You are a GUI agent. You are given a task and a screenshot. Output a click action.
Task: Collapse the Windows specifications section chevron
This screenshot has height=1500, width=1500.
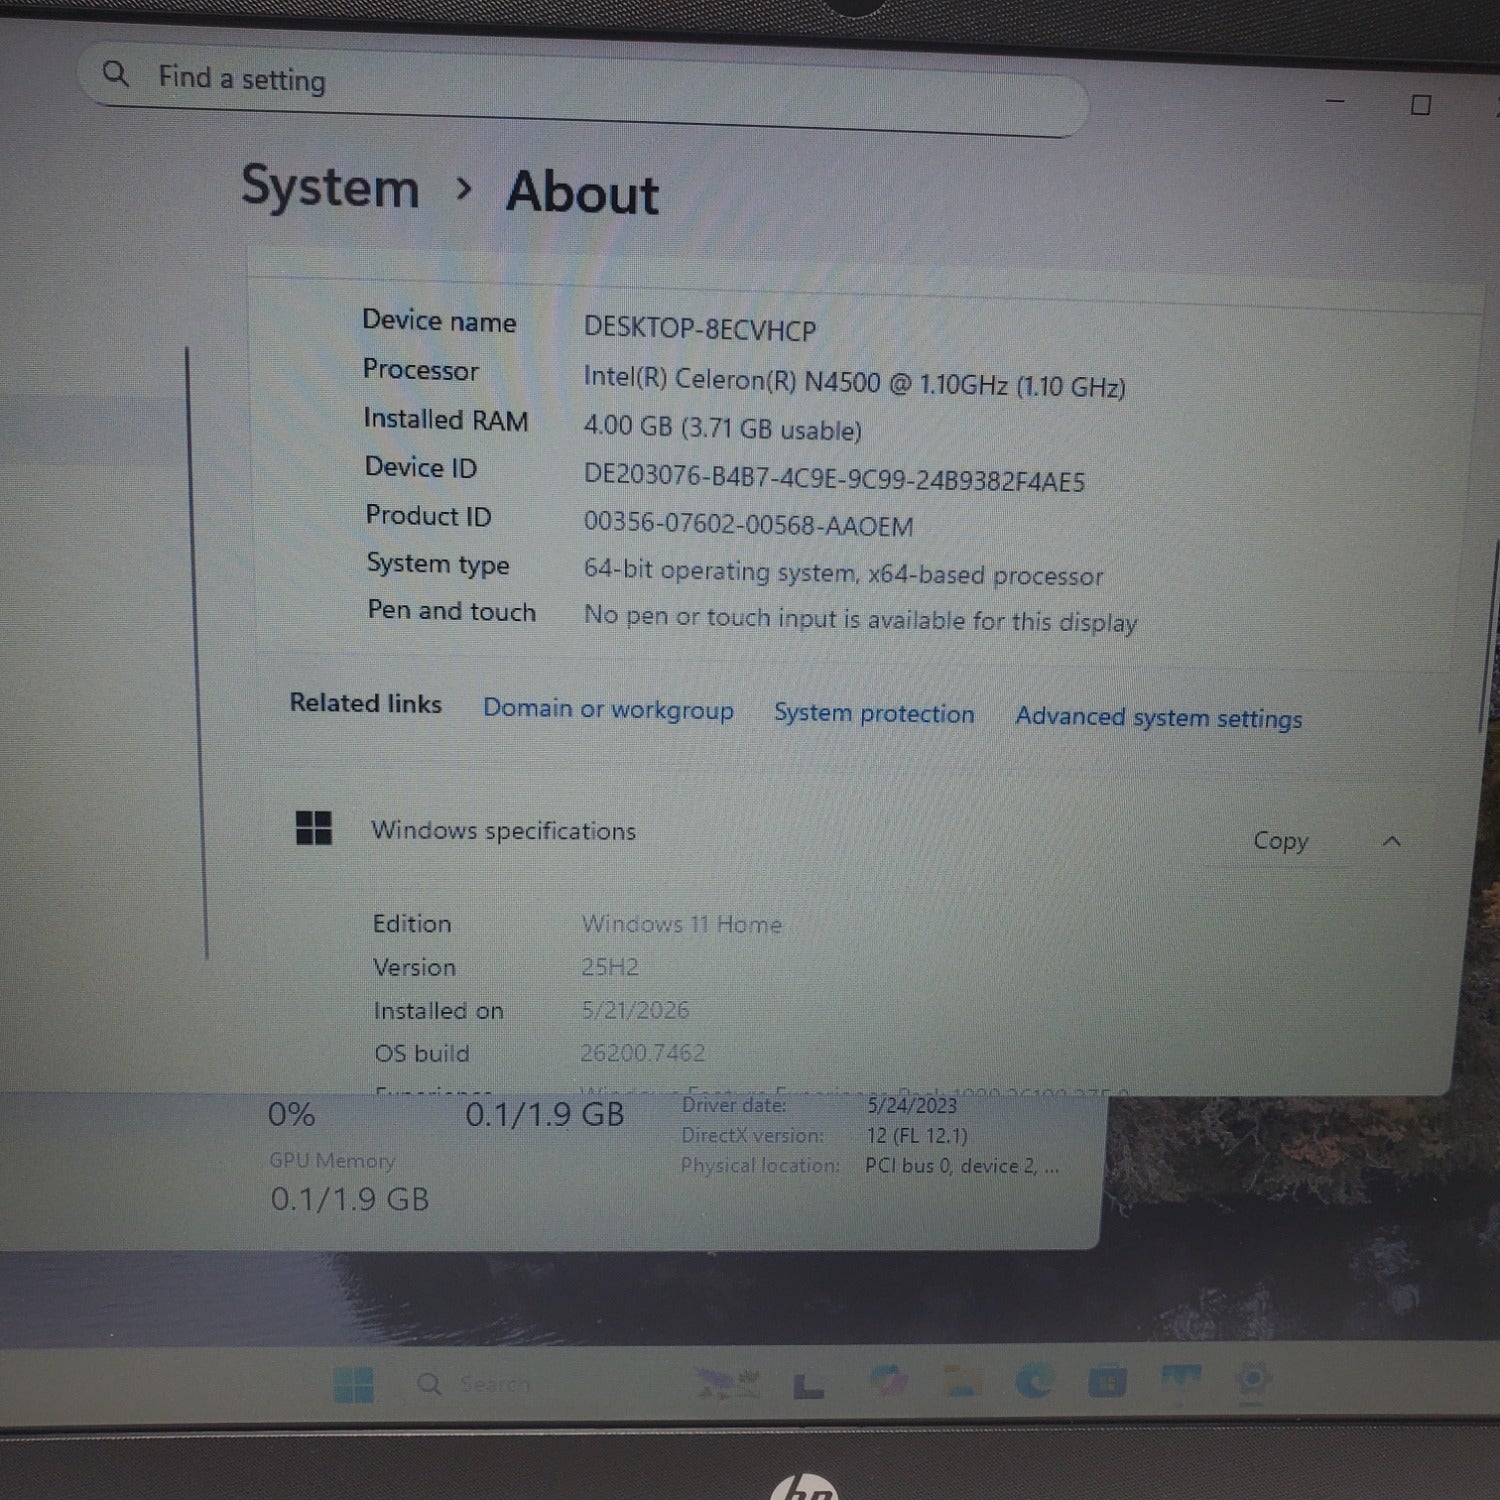1391,842
